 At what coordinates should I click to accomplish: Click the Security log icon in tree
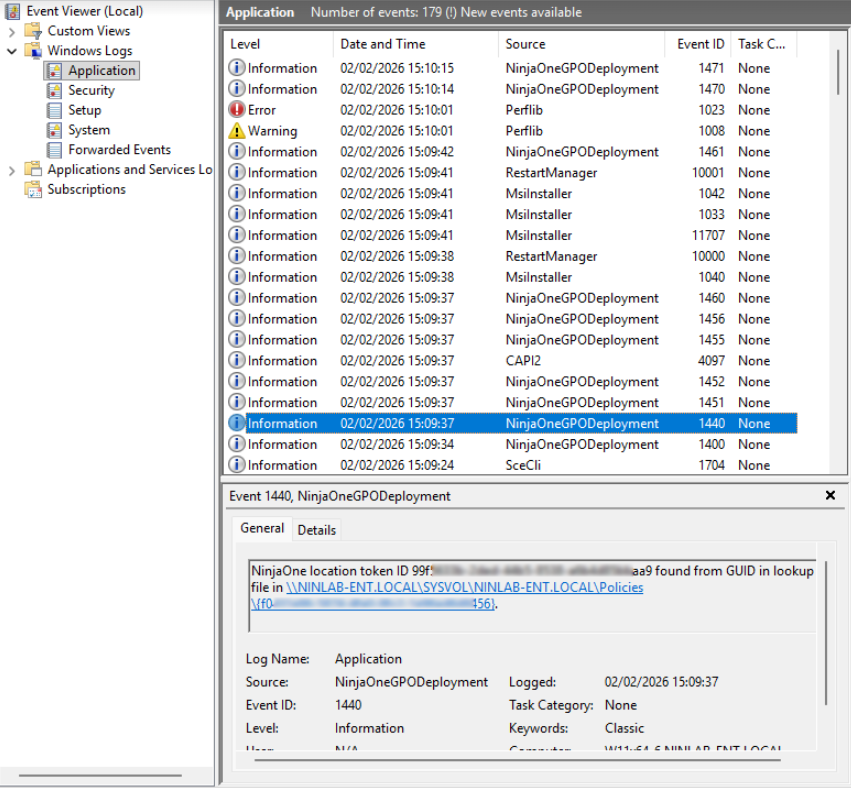[x=54, y=90]
